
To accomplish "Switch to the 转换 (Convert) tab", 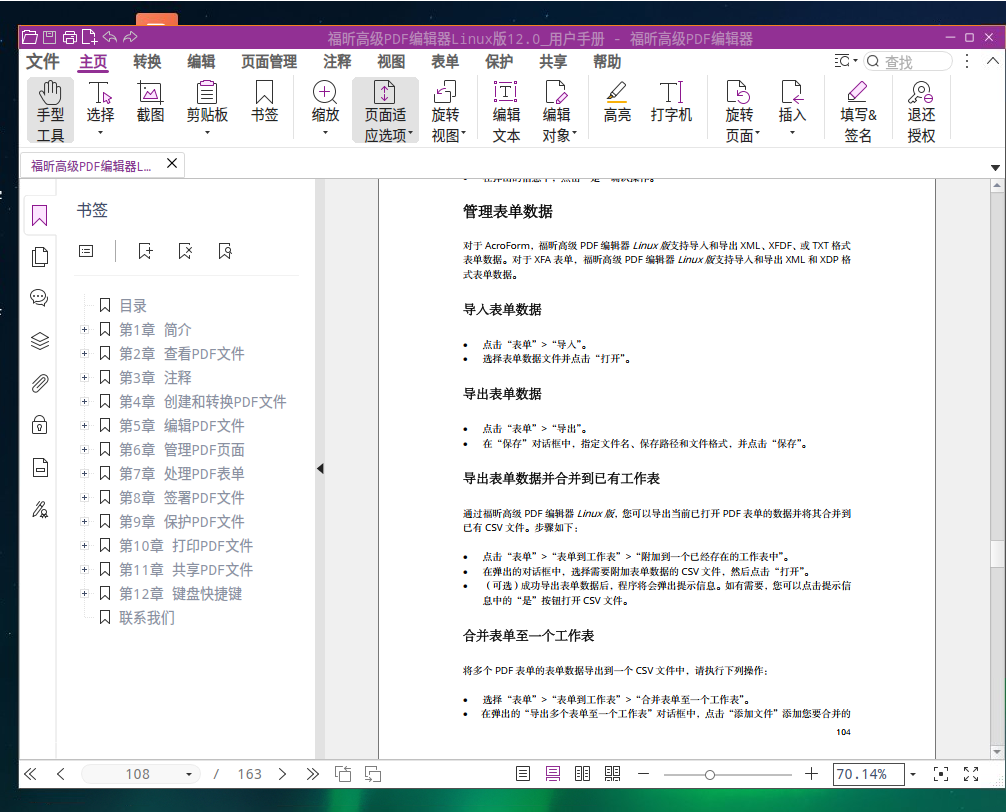I will click(x=147, y=62).
